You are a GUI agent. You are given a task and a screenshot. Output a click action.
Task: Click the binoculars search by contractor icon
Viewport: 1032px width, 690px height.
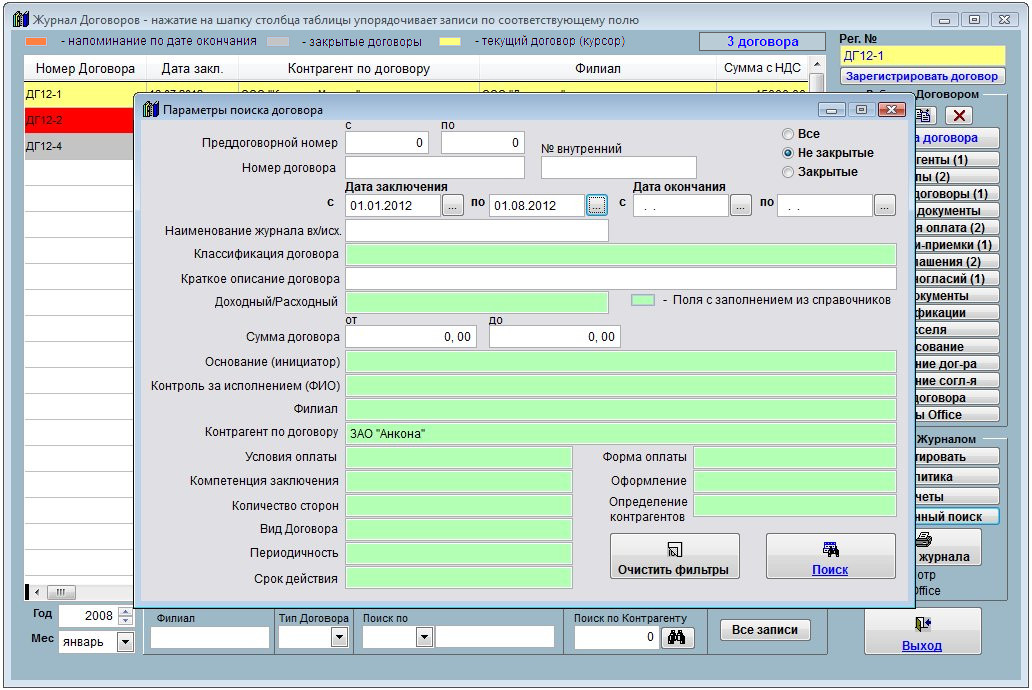pyautogui.click(x=677, y=637)
